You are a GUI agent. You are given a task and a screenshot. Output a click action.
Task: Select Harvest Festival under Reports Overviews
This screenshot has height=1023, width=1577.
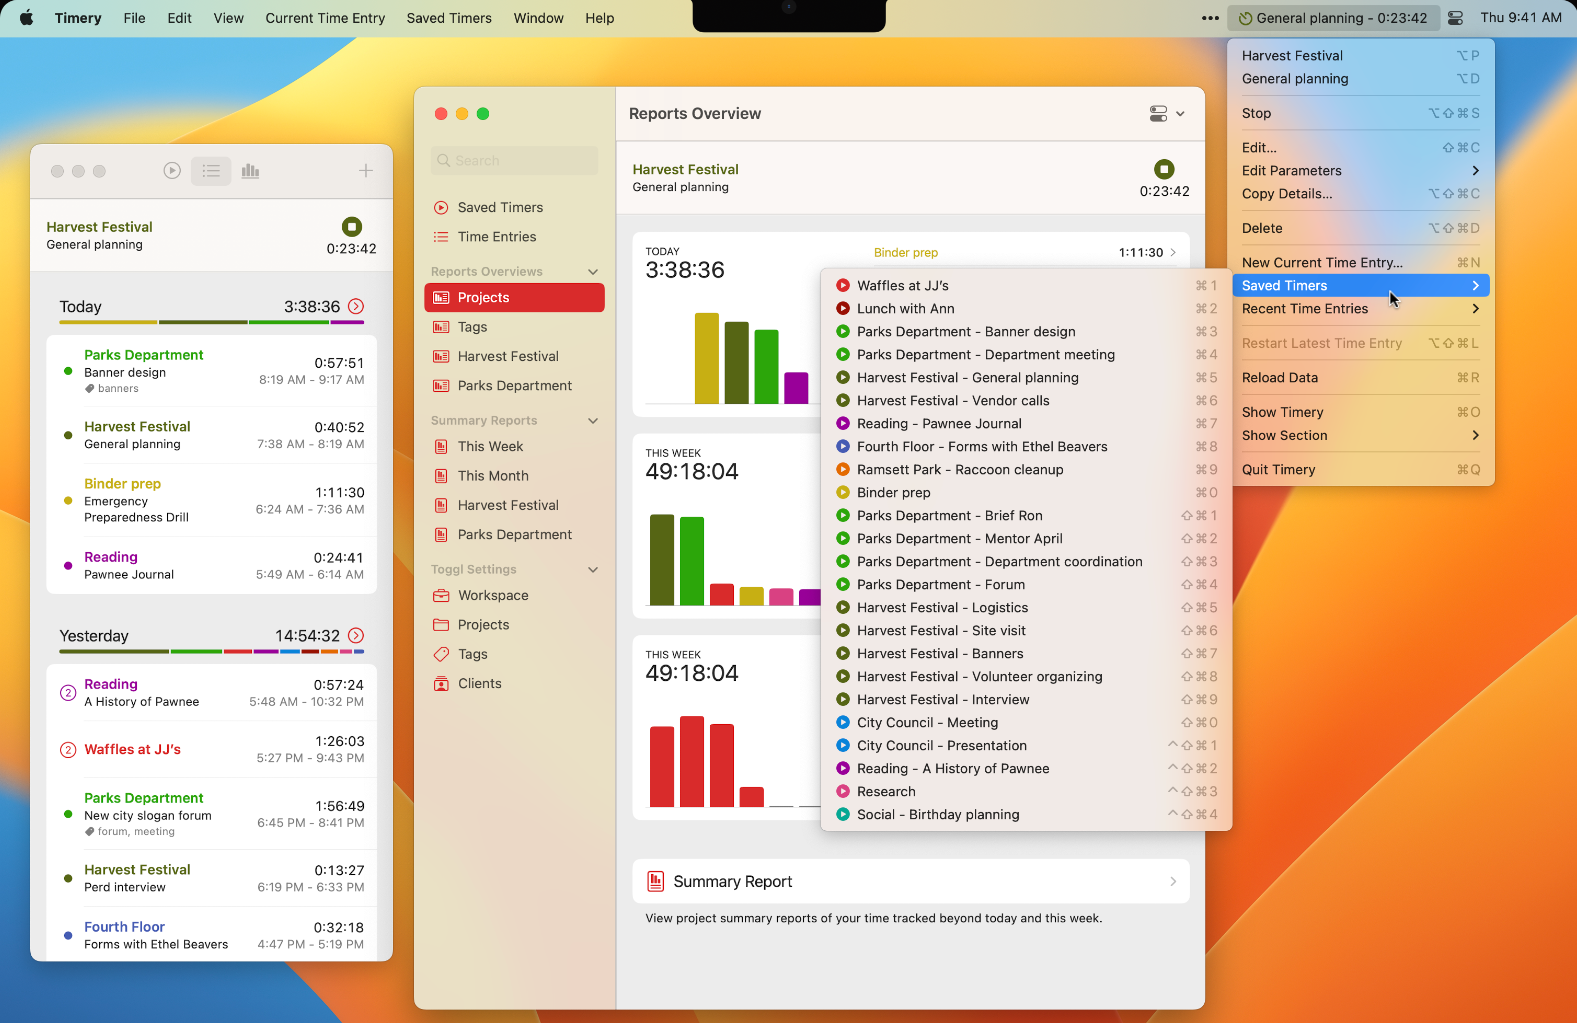(x=515, y=356)
